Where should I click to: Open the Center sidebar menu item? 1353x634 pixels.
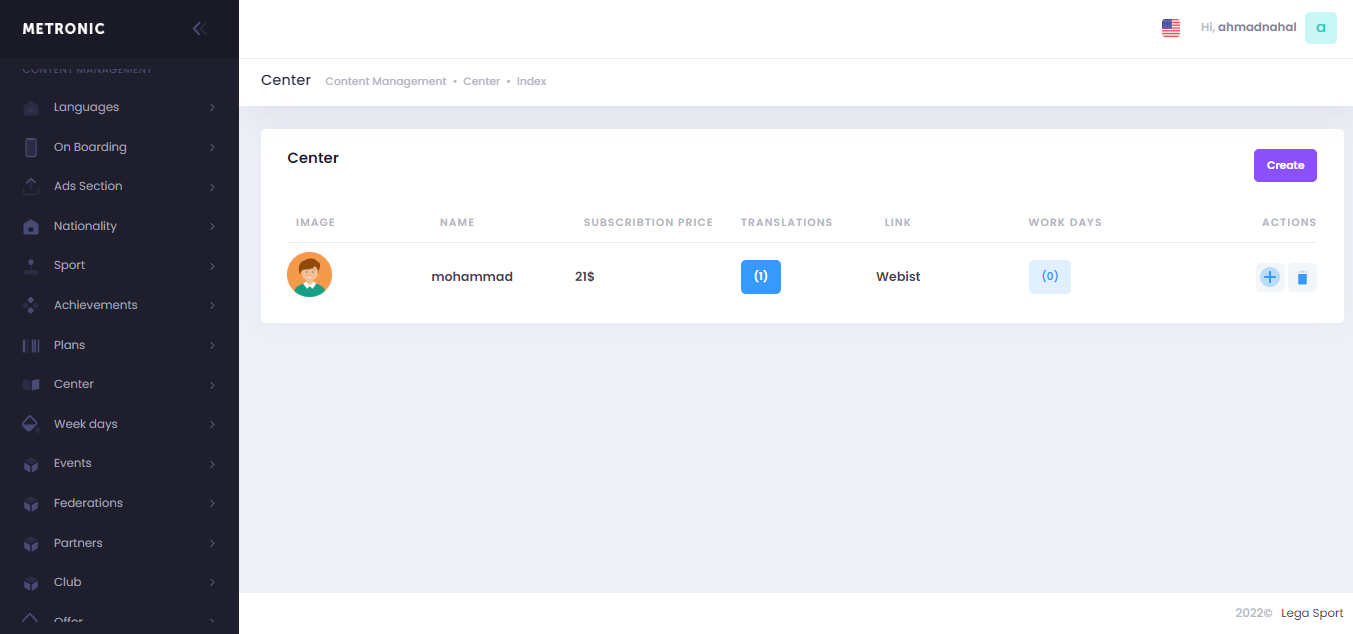click(x=74, y=384)
